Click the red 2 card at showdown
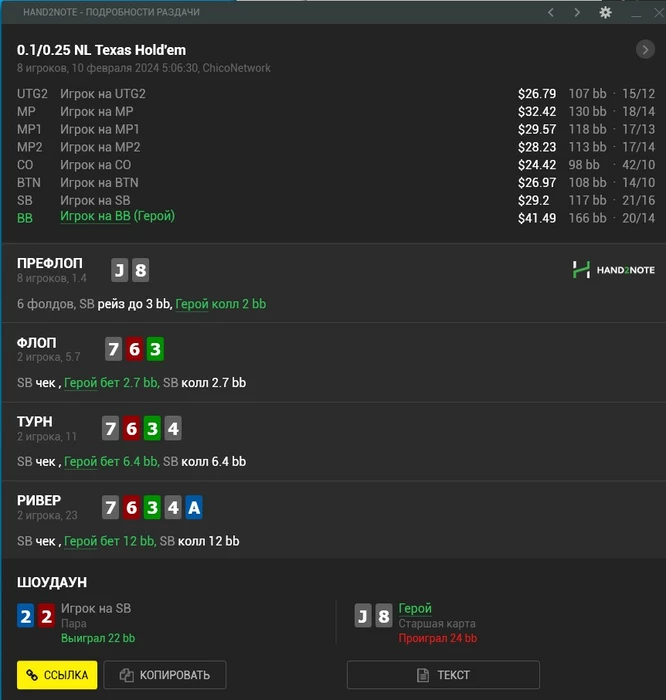This screenshot has width=666, height=700. click(46, 616)
